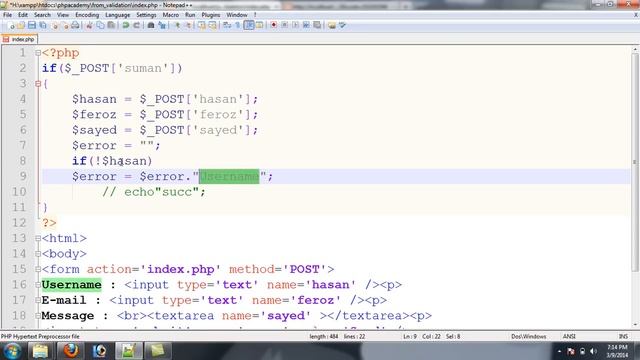This screenshot has height=360, width=640.
Task: Click the Redo toolbar icon
Action: tap(137, 25)
